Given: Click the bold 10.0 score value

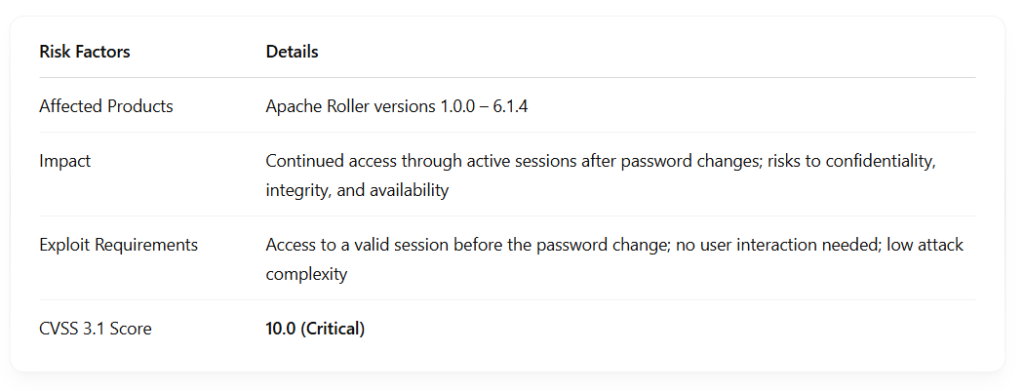Looking at the screenshot, I should pos(281,328).
